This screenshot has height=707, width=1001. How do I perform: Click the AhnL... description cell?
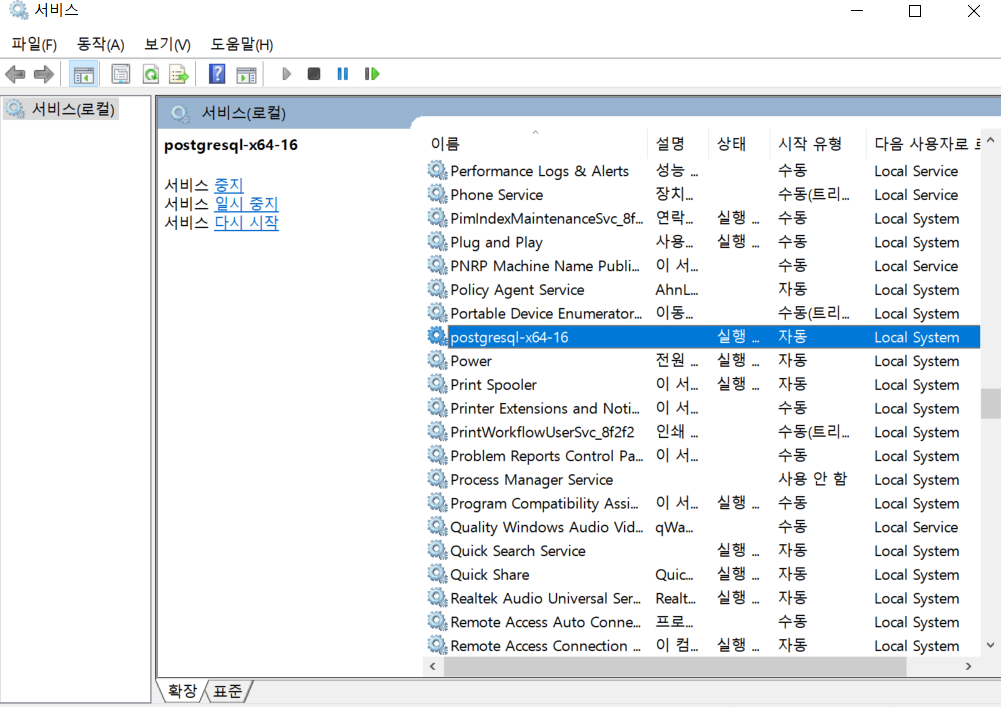[677, 289]
